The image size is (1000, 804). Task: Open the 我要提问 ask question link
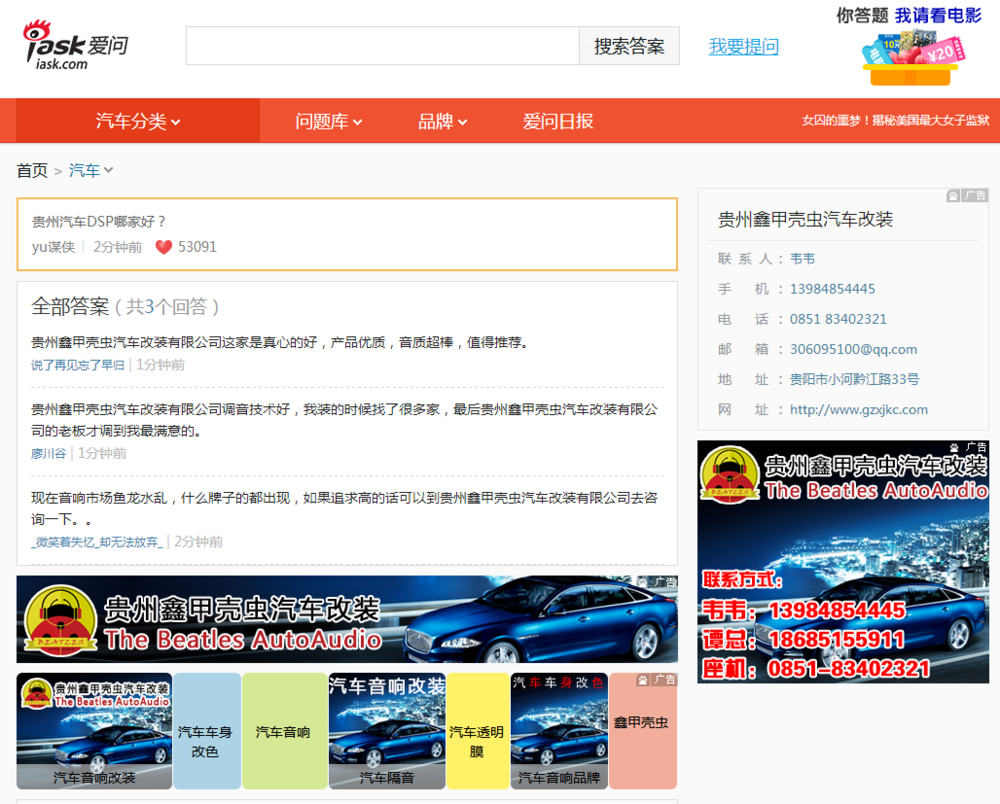coord(744,47)
